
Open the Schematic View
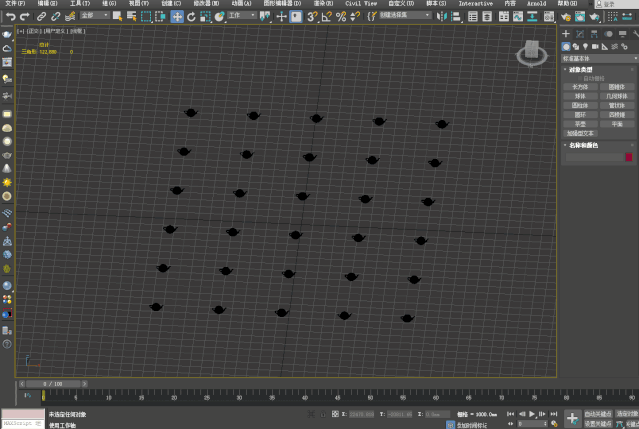pos(532,16)
